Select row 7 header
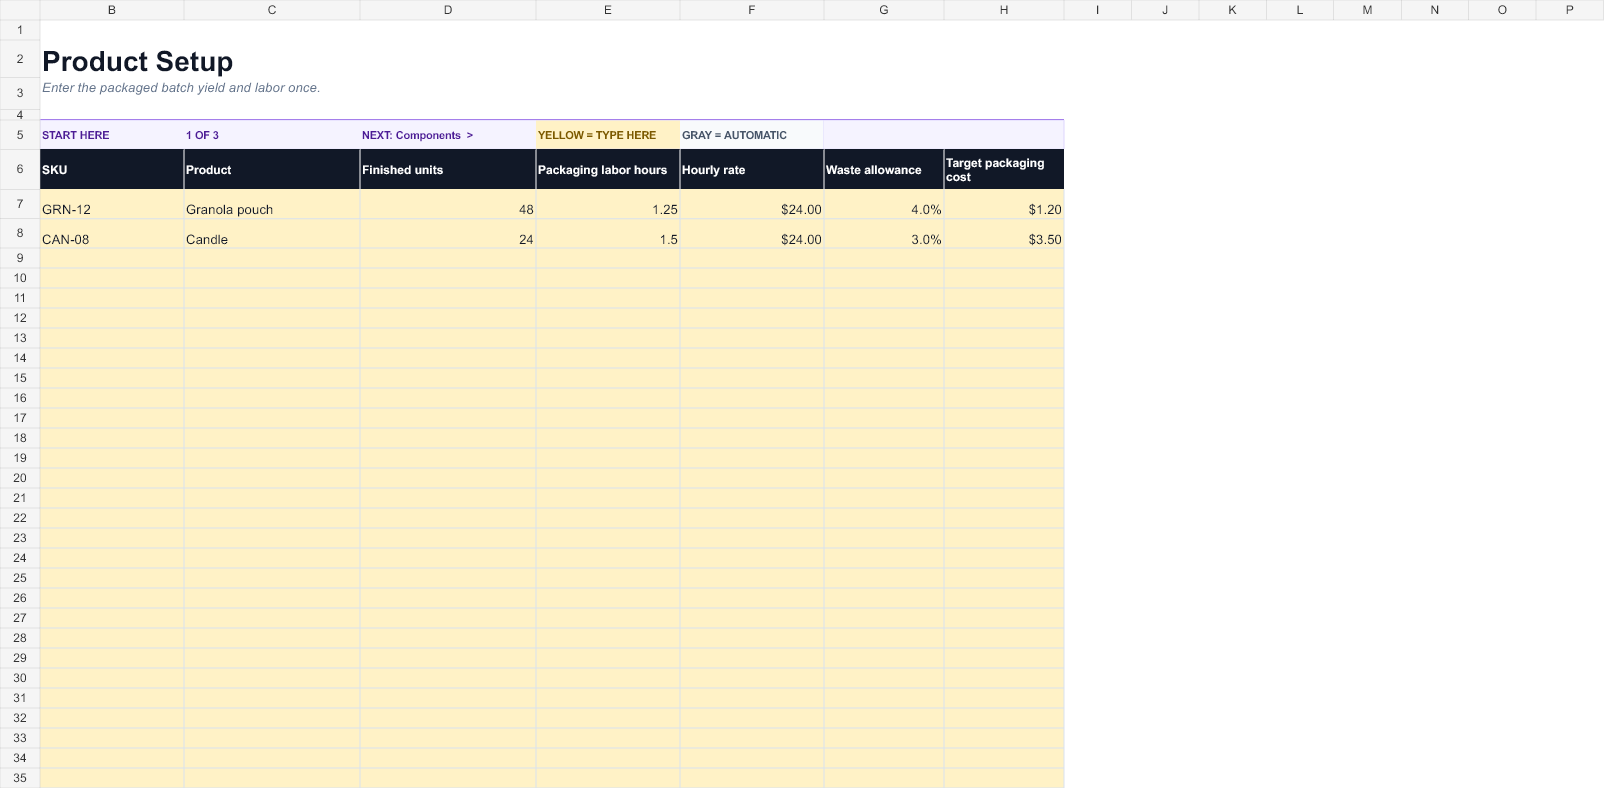The width and height of the screenshot is (1604, 788). [x=20, y=204]
